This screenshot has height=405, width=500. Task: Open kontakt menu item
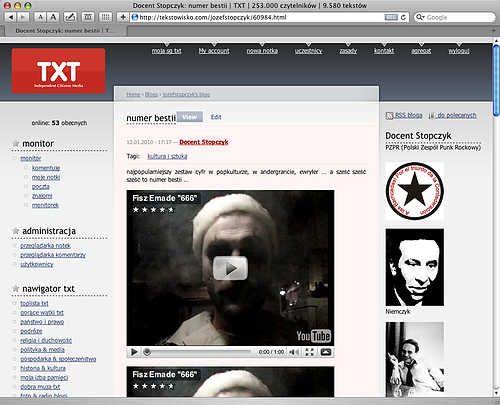tap(384, 51)
